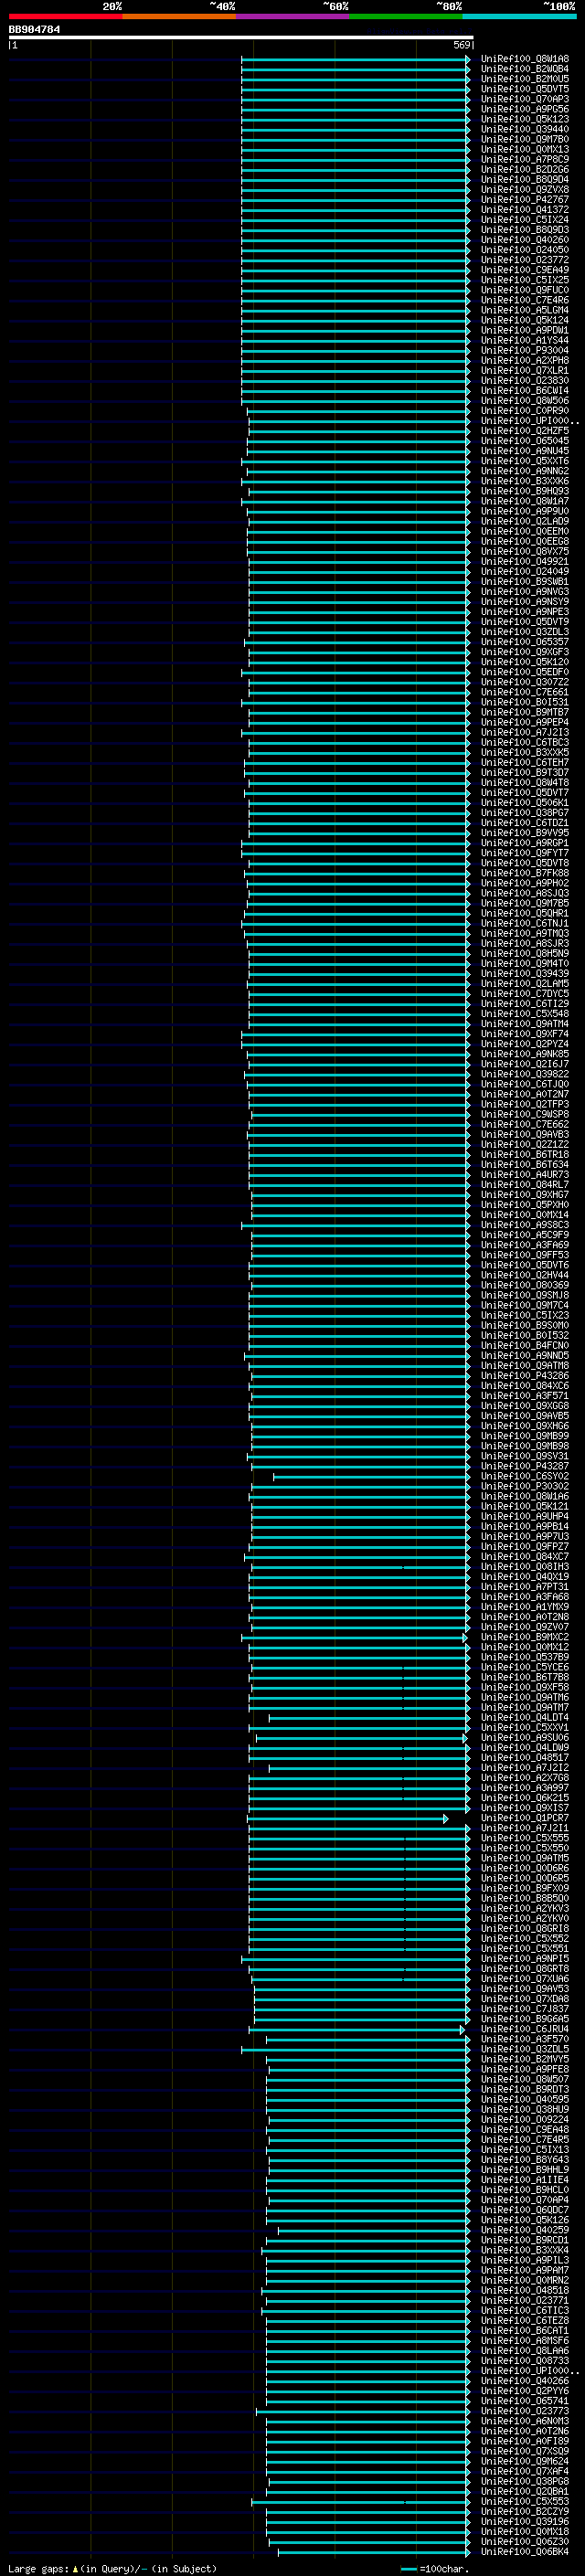This screenshot has height=2576, width=585.
Task: Select the UniRef100_Q5PXH0 label
Action: (525, 1205)
